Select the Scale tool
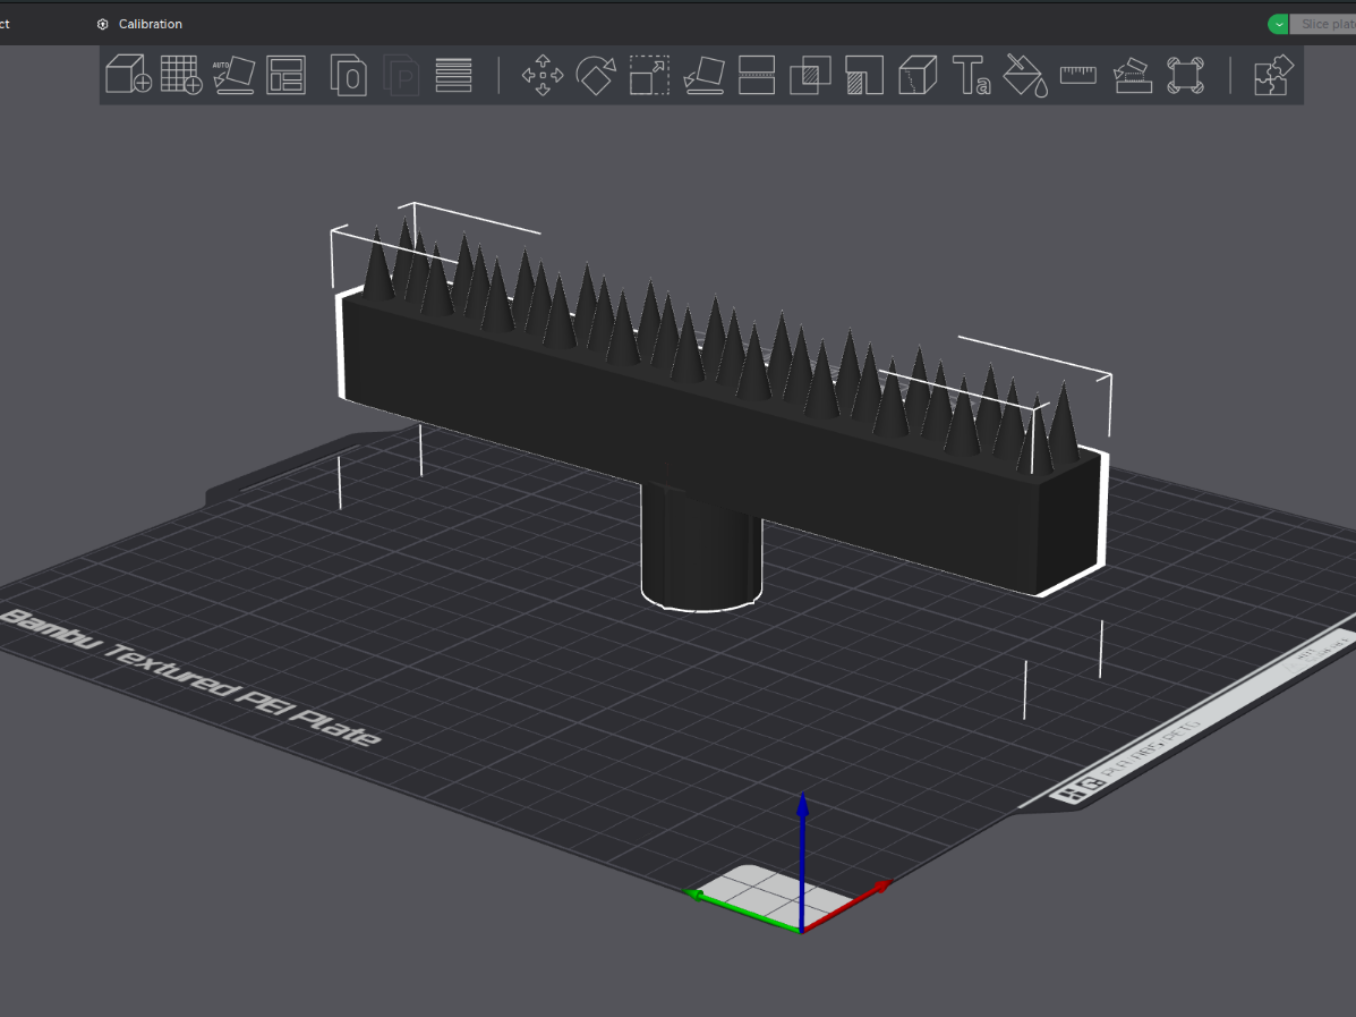Viewport: 1356px width, 1017px height. (649, 75)
